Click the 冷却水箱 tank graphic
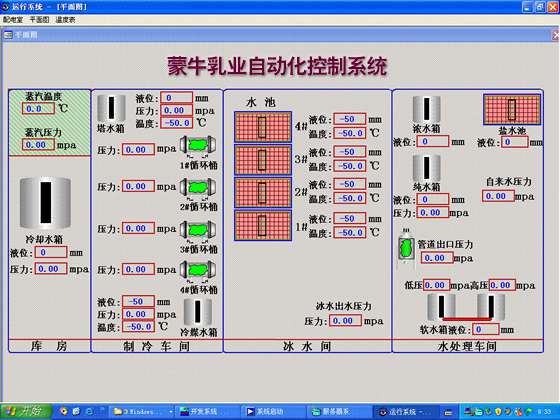The image size is (560, 420). (45, 202)
